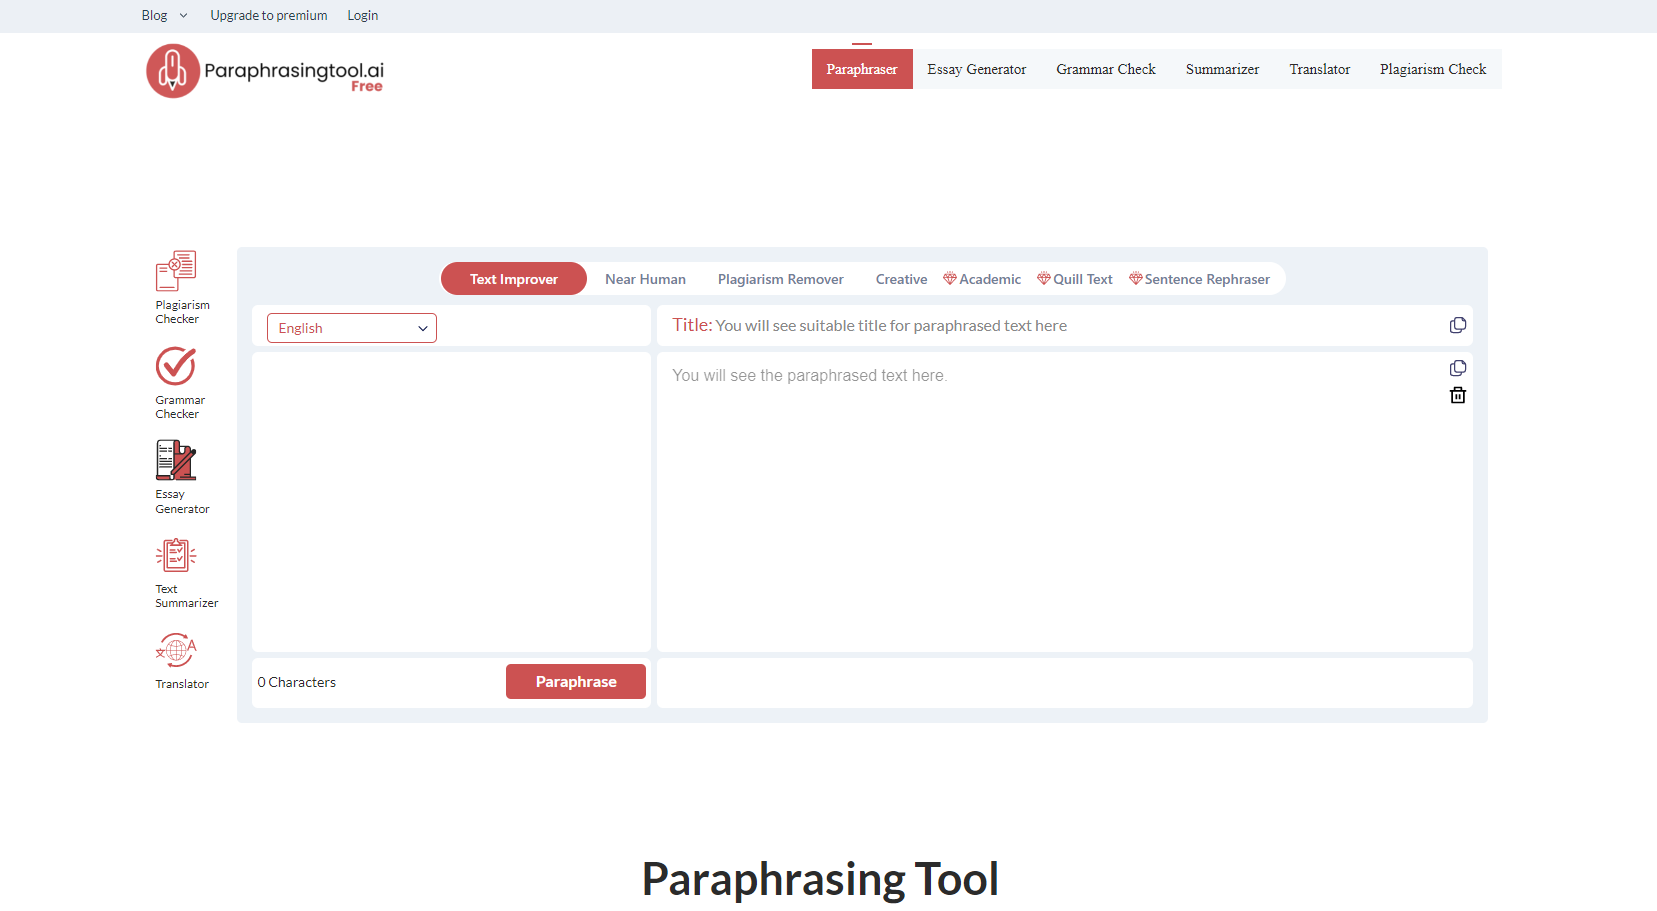
Task: Open the Text Summarizer clipboard icon
Action: pos(176,555)
